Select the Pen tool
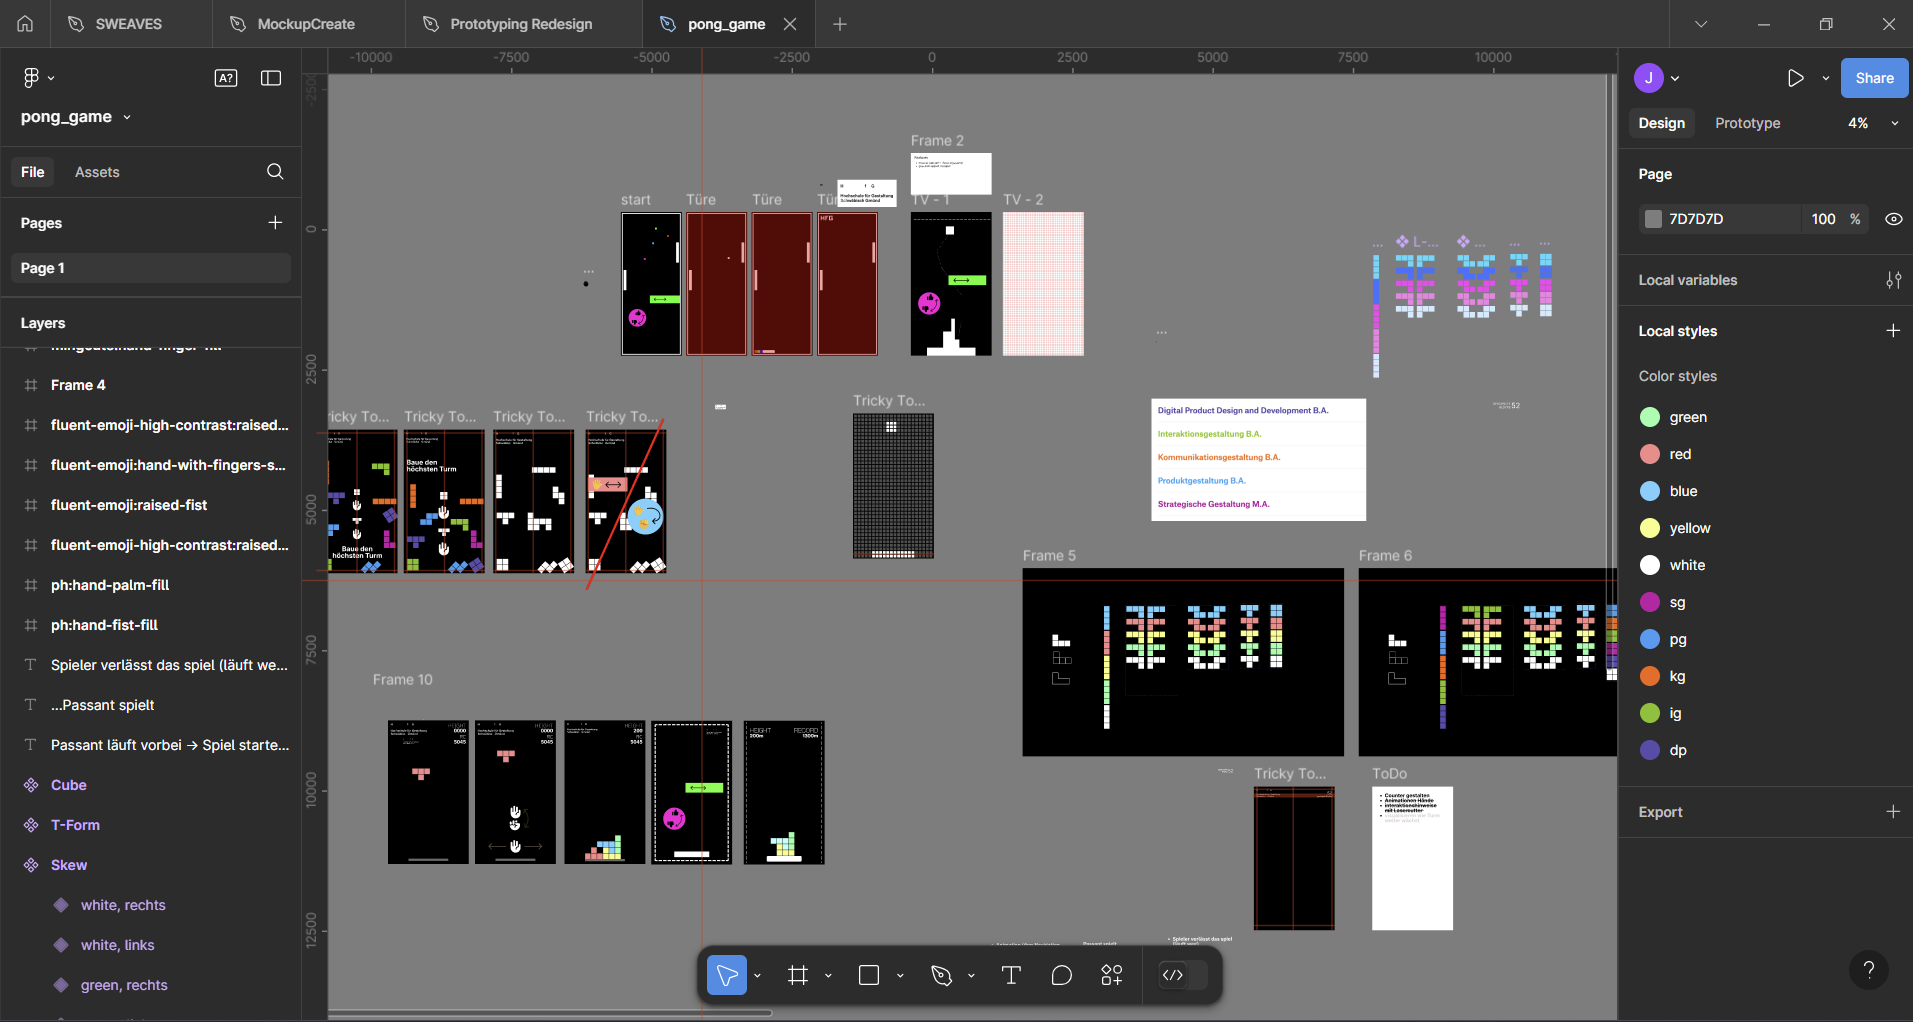 (941, 975)
